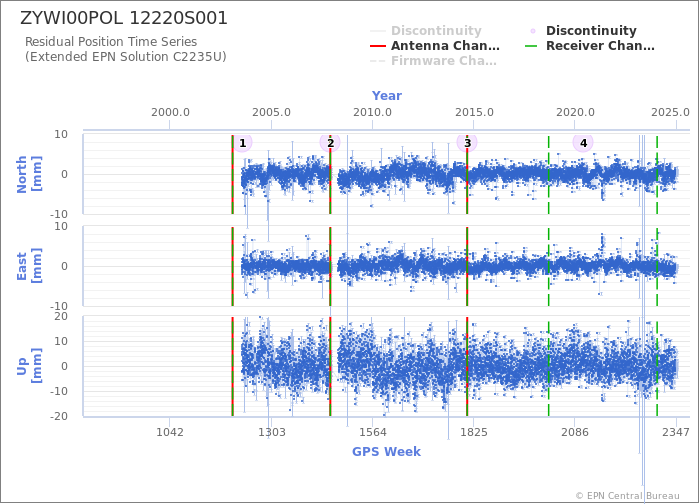Click the 2005.0 year tick label
Viewport: 700px width, 504px height.
coord(271,112)
